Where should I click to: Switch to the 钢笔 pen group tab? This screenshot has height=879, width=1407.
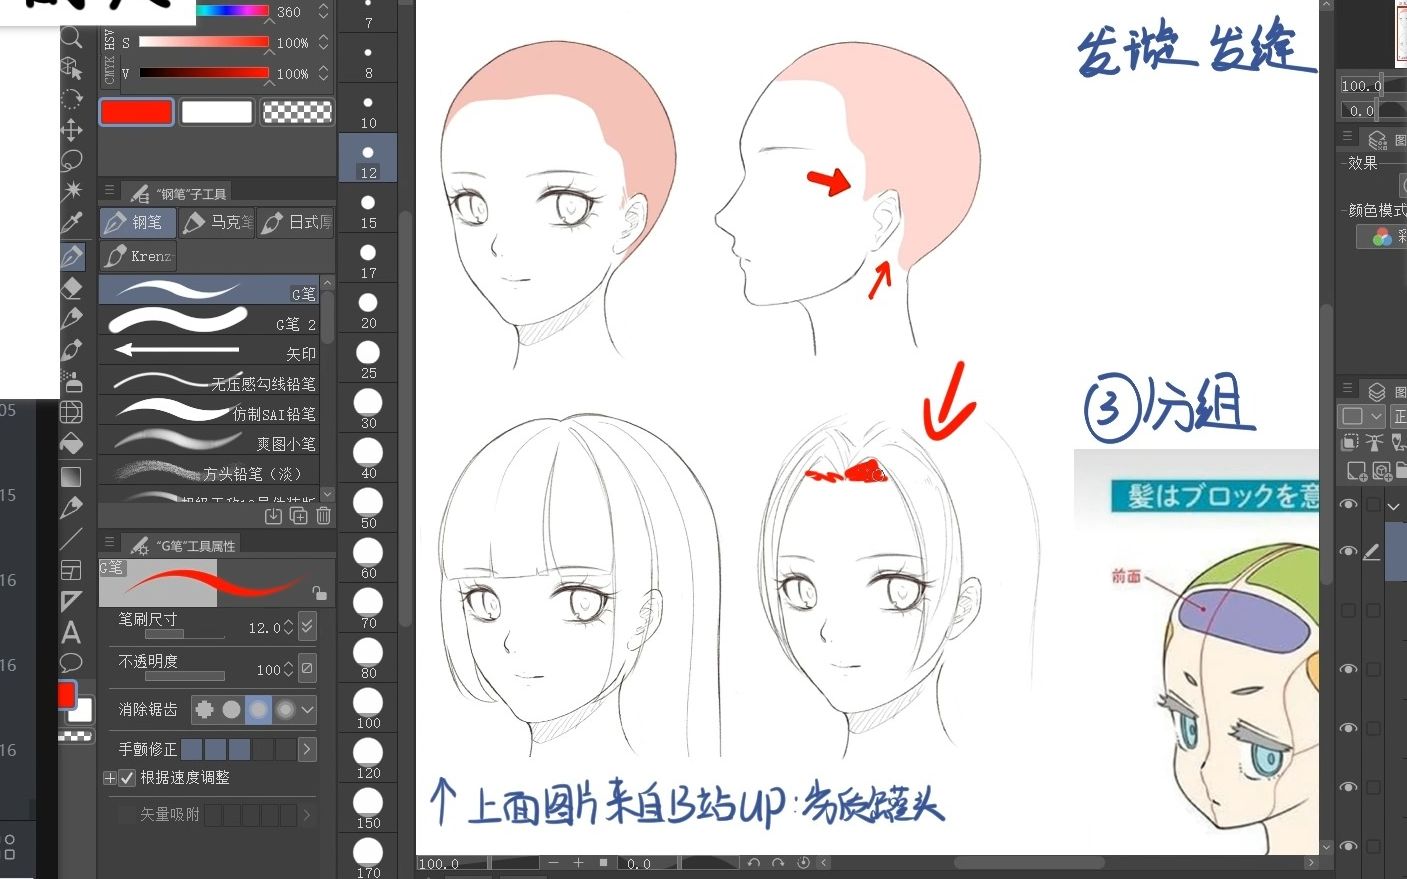[x=138, y=222]
